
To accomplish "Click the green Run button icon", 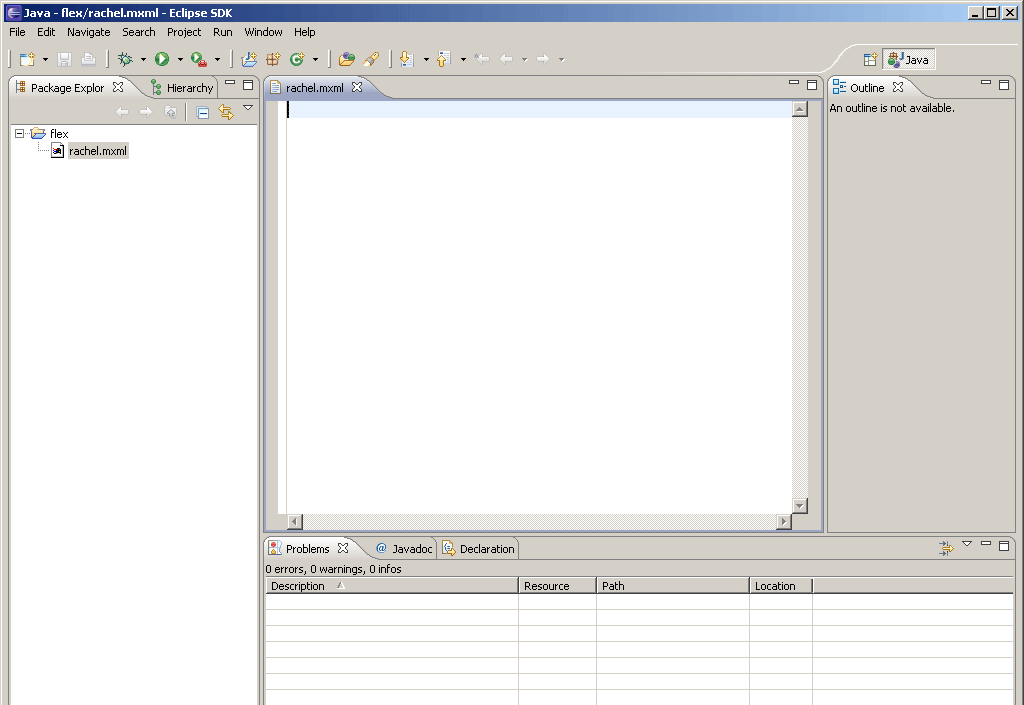I will pyautogui.click(x=162, y=59).
